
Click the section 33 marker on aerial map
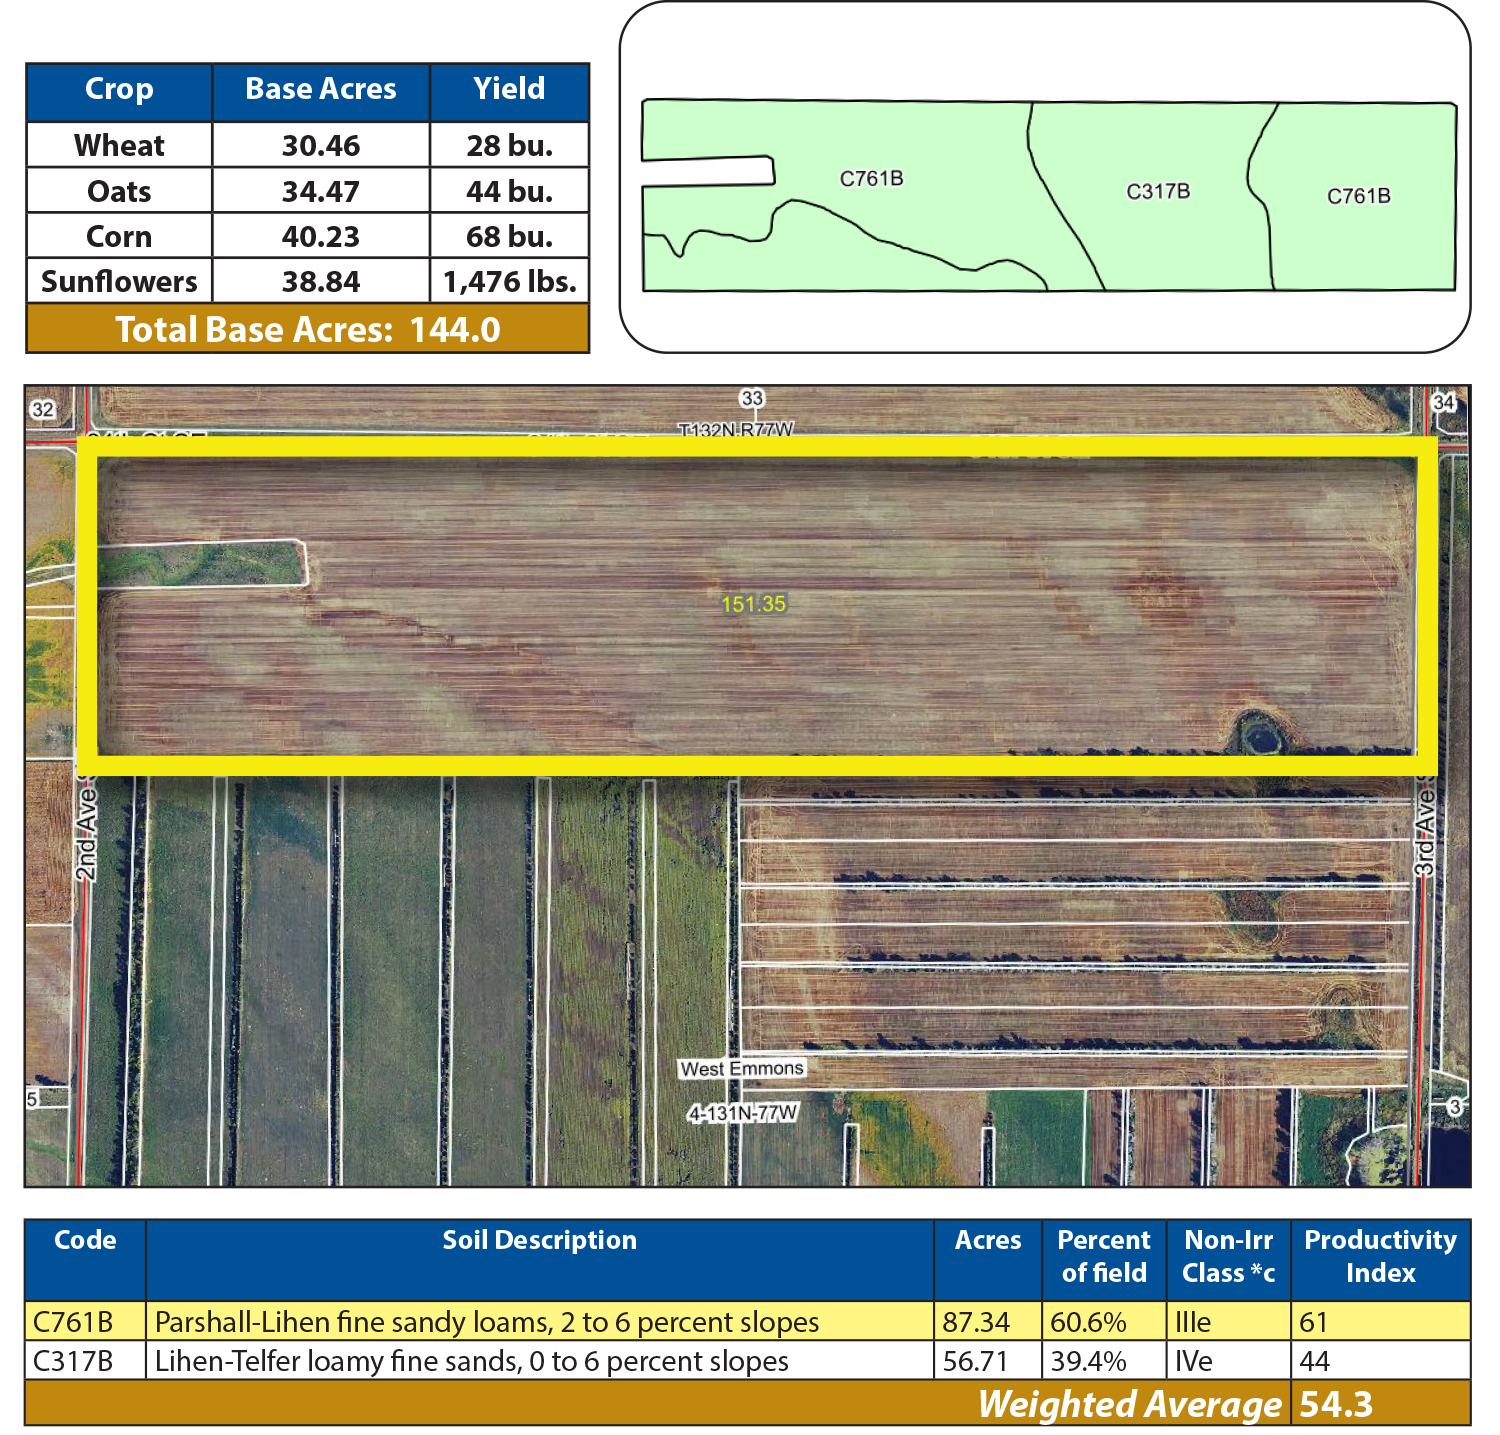[x=751, y=398]
